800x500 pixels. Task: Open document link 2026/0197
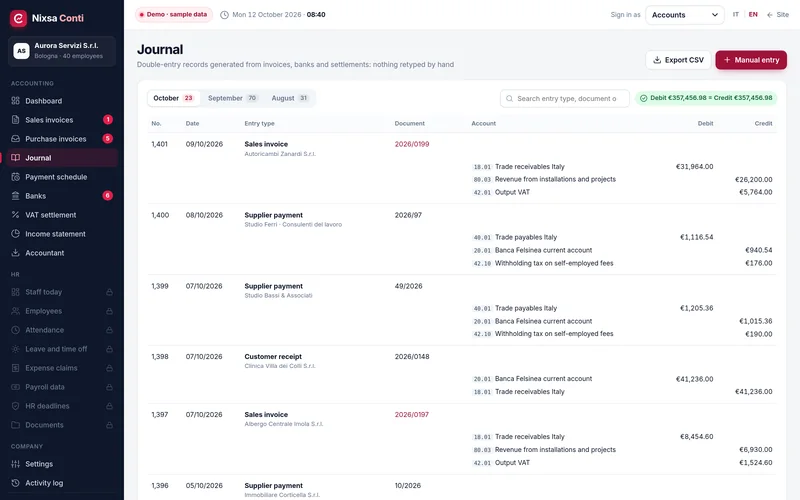(x=412, y=415)
